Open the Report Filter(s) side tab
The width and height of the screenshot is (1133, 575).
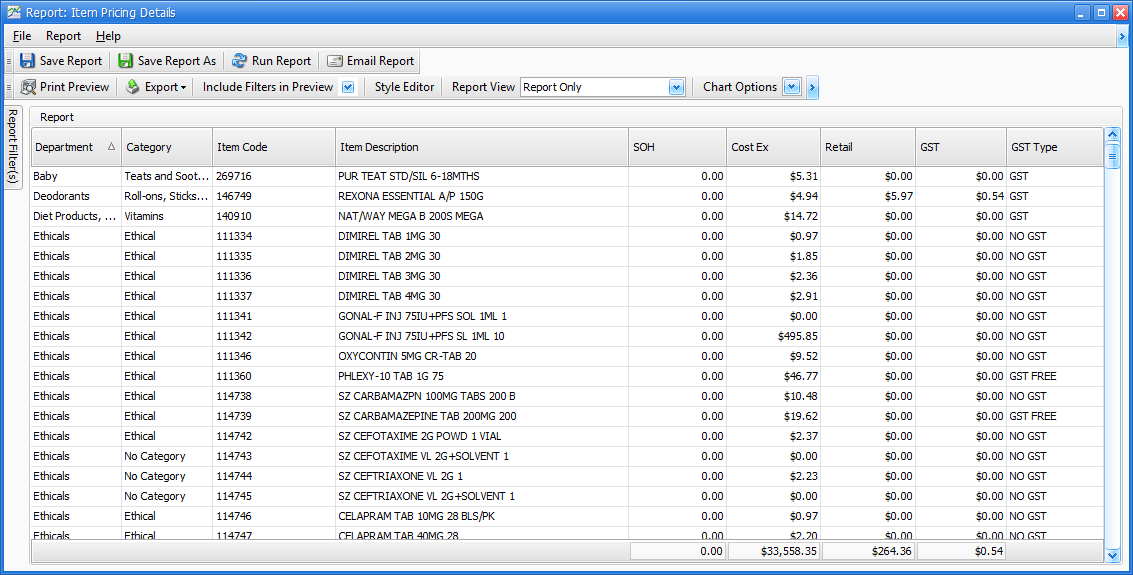(13, 146)
